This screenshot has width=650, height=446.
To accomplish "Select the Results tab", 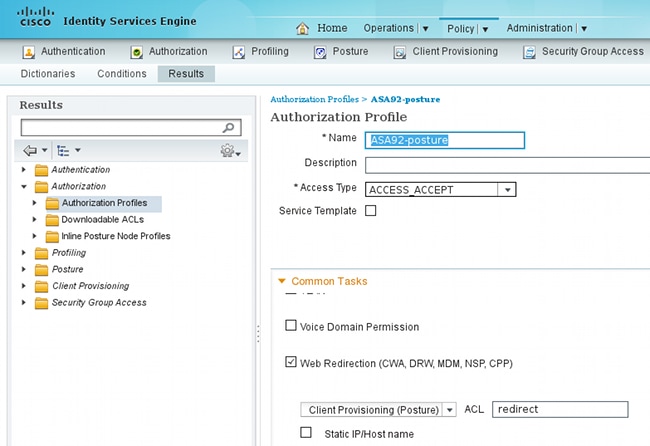I will tap(186, 74).
